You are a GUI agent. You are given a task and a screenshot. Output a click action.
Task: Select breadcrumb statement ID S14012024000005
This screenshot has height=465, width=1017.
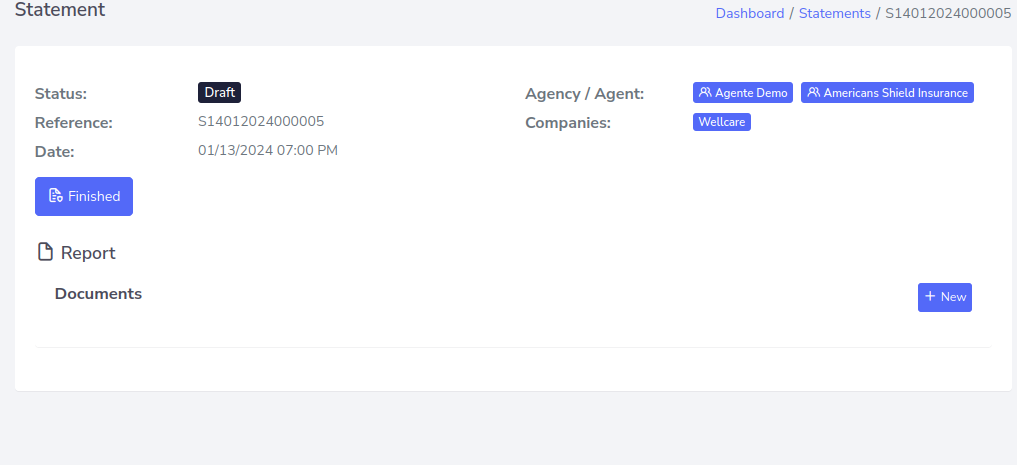pos(948,14)
